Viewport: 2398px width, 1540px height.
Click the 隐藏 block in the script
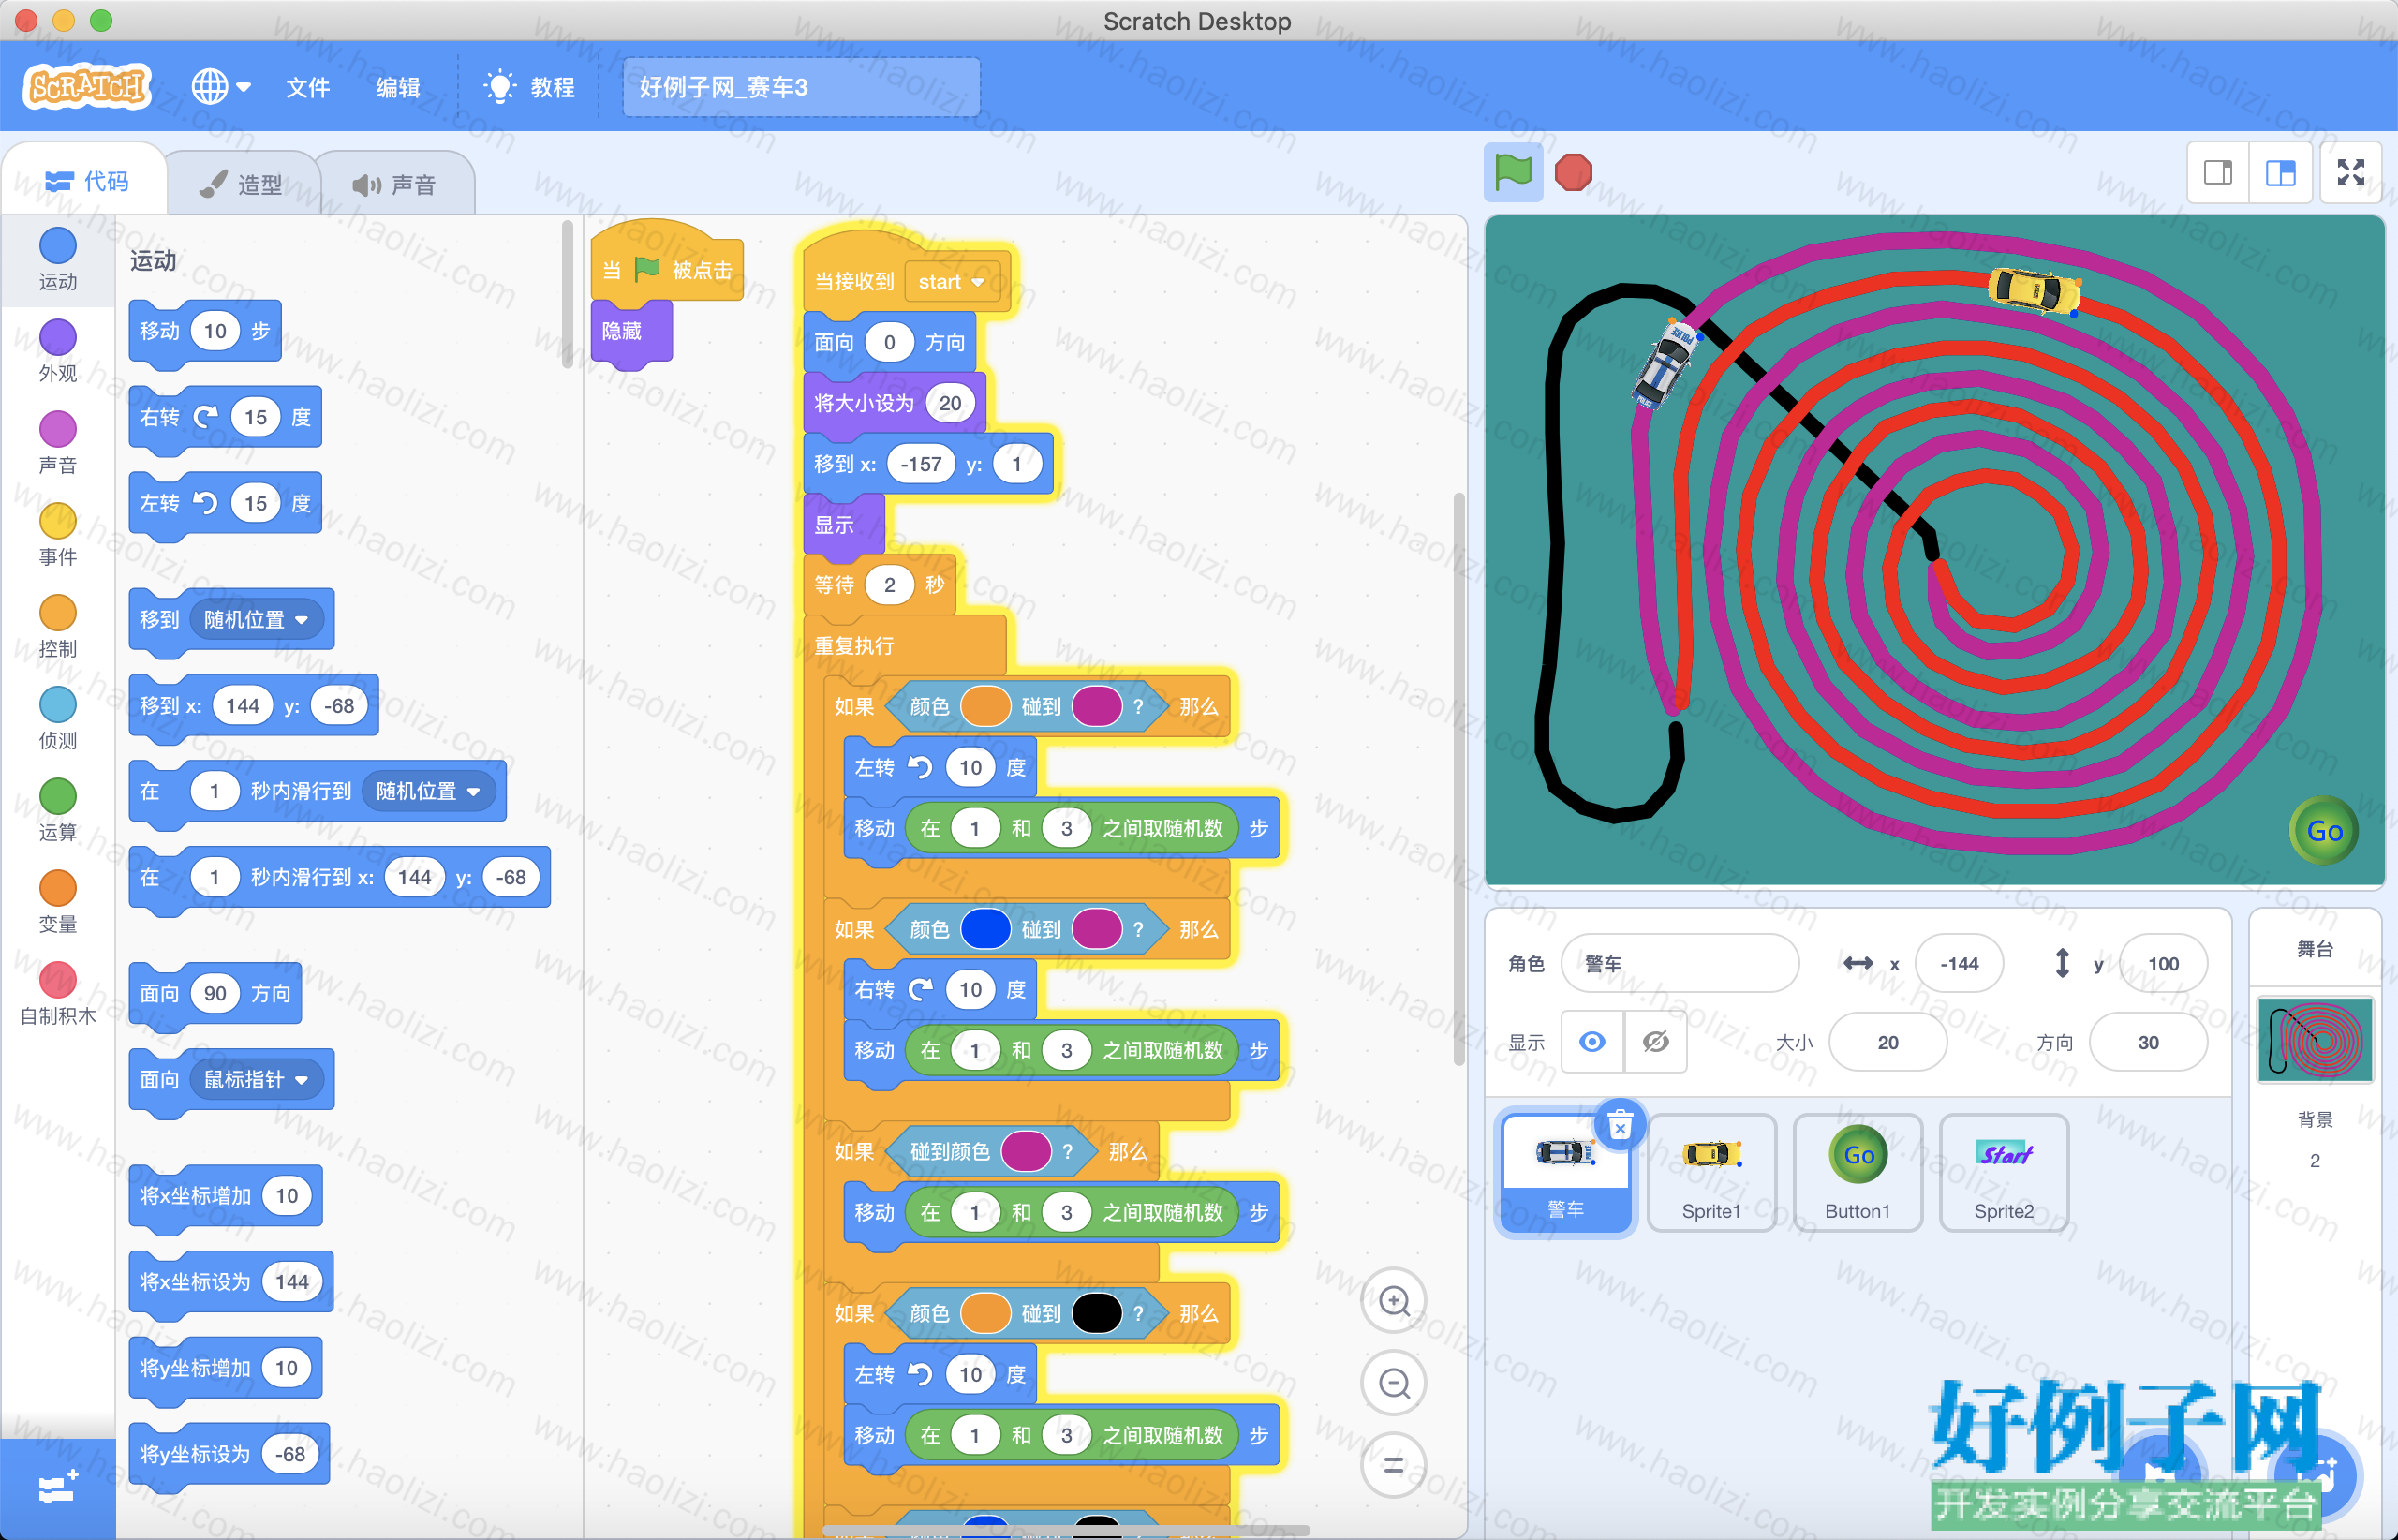(x=631, y=331)
